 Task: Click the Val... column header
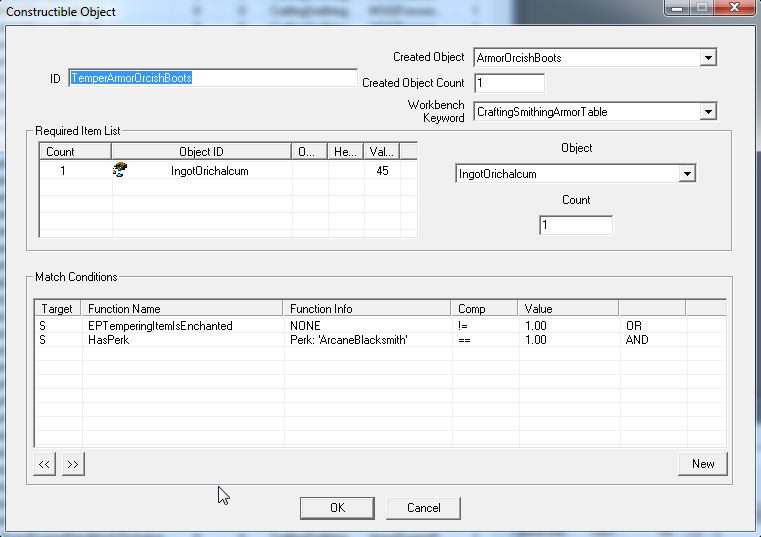click(x=381, y=151)
